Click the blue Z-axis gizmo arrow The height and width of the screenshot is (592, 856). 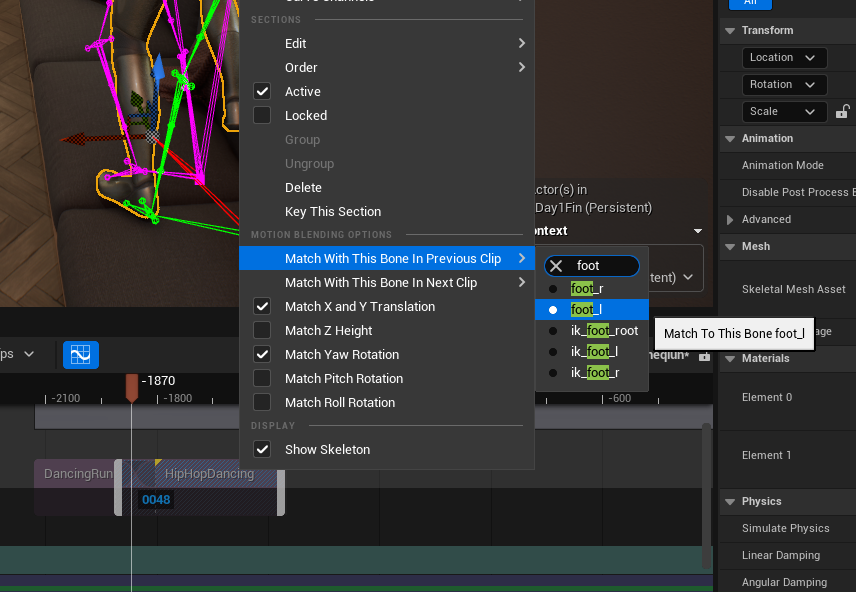[158, 68]
